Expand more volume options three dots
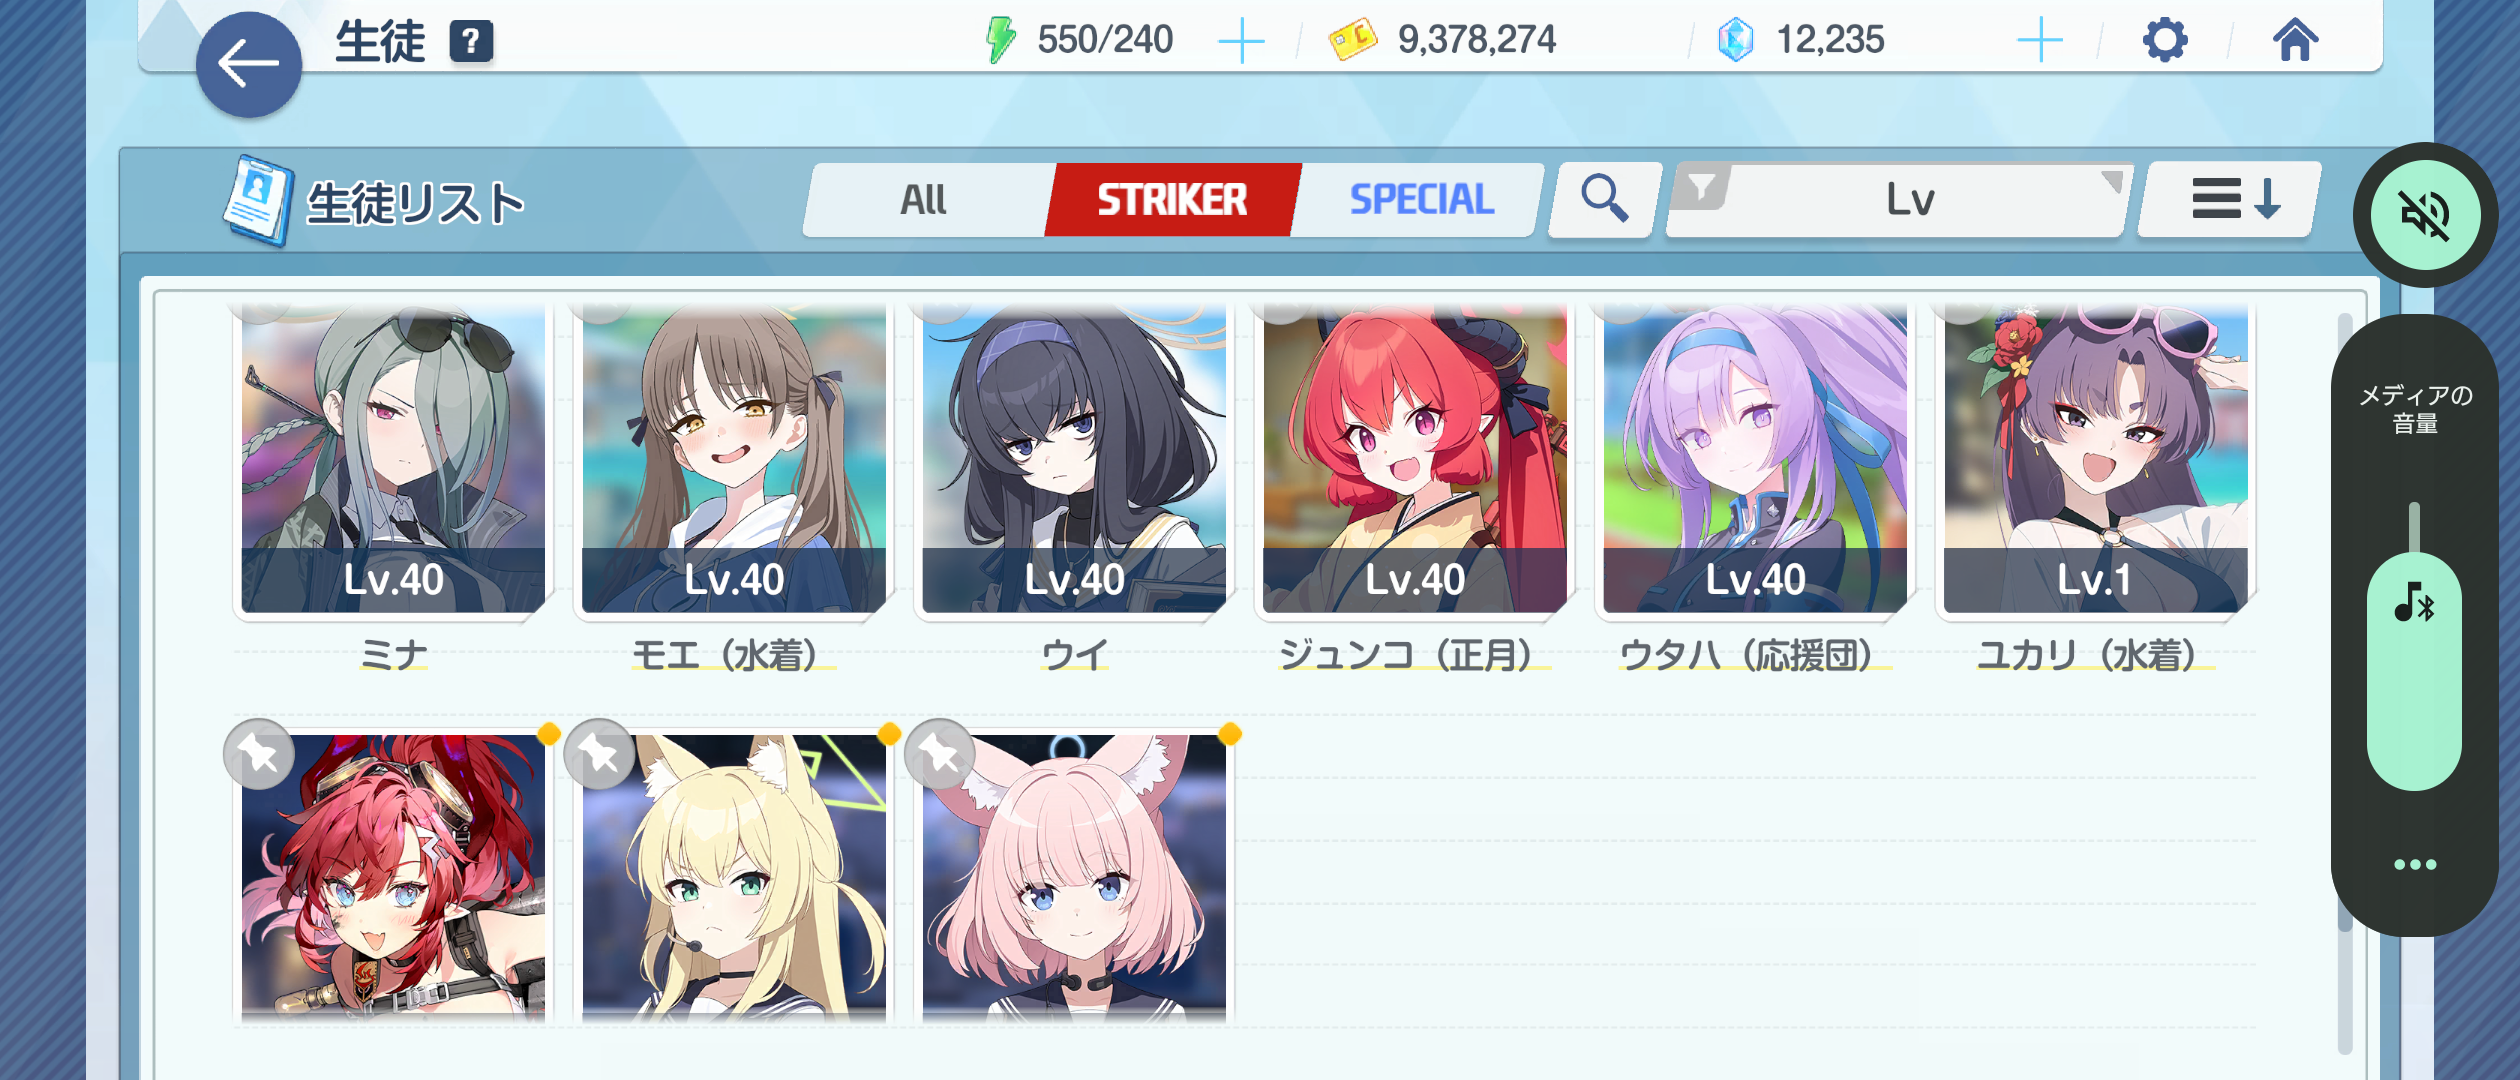The height and width of the screenshot is (1080, 2520). [2414, 864]
